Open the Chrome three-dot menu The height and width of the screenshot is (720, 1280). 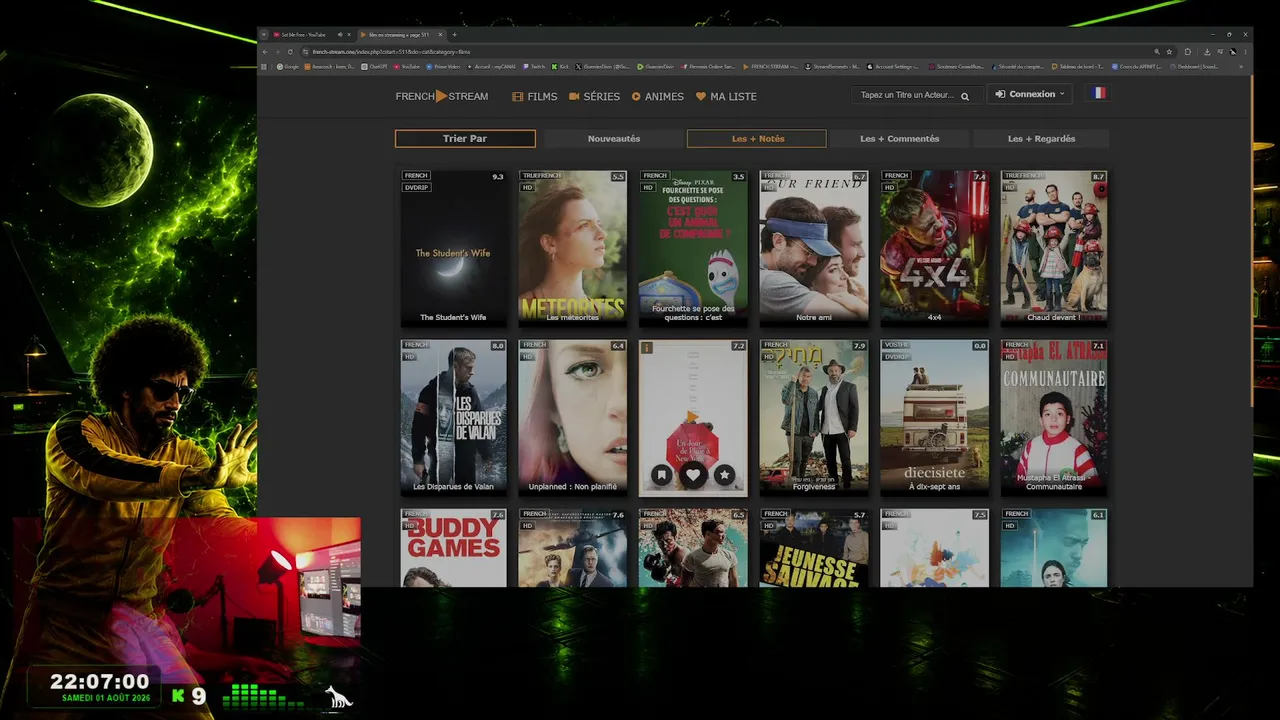1245,51
